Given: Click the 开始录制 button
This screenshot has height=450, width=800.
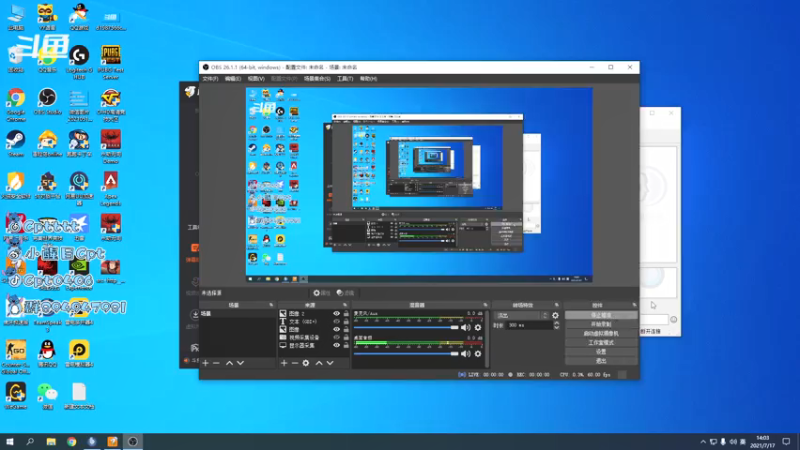Looking at the screenshot, I should pos(601,324).
